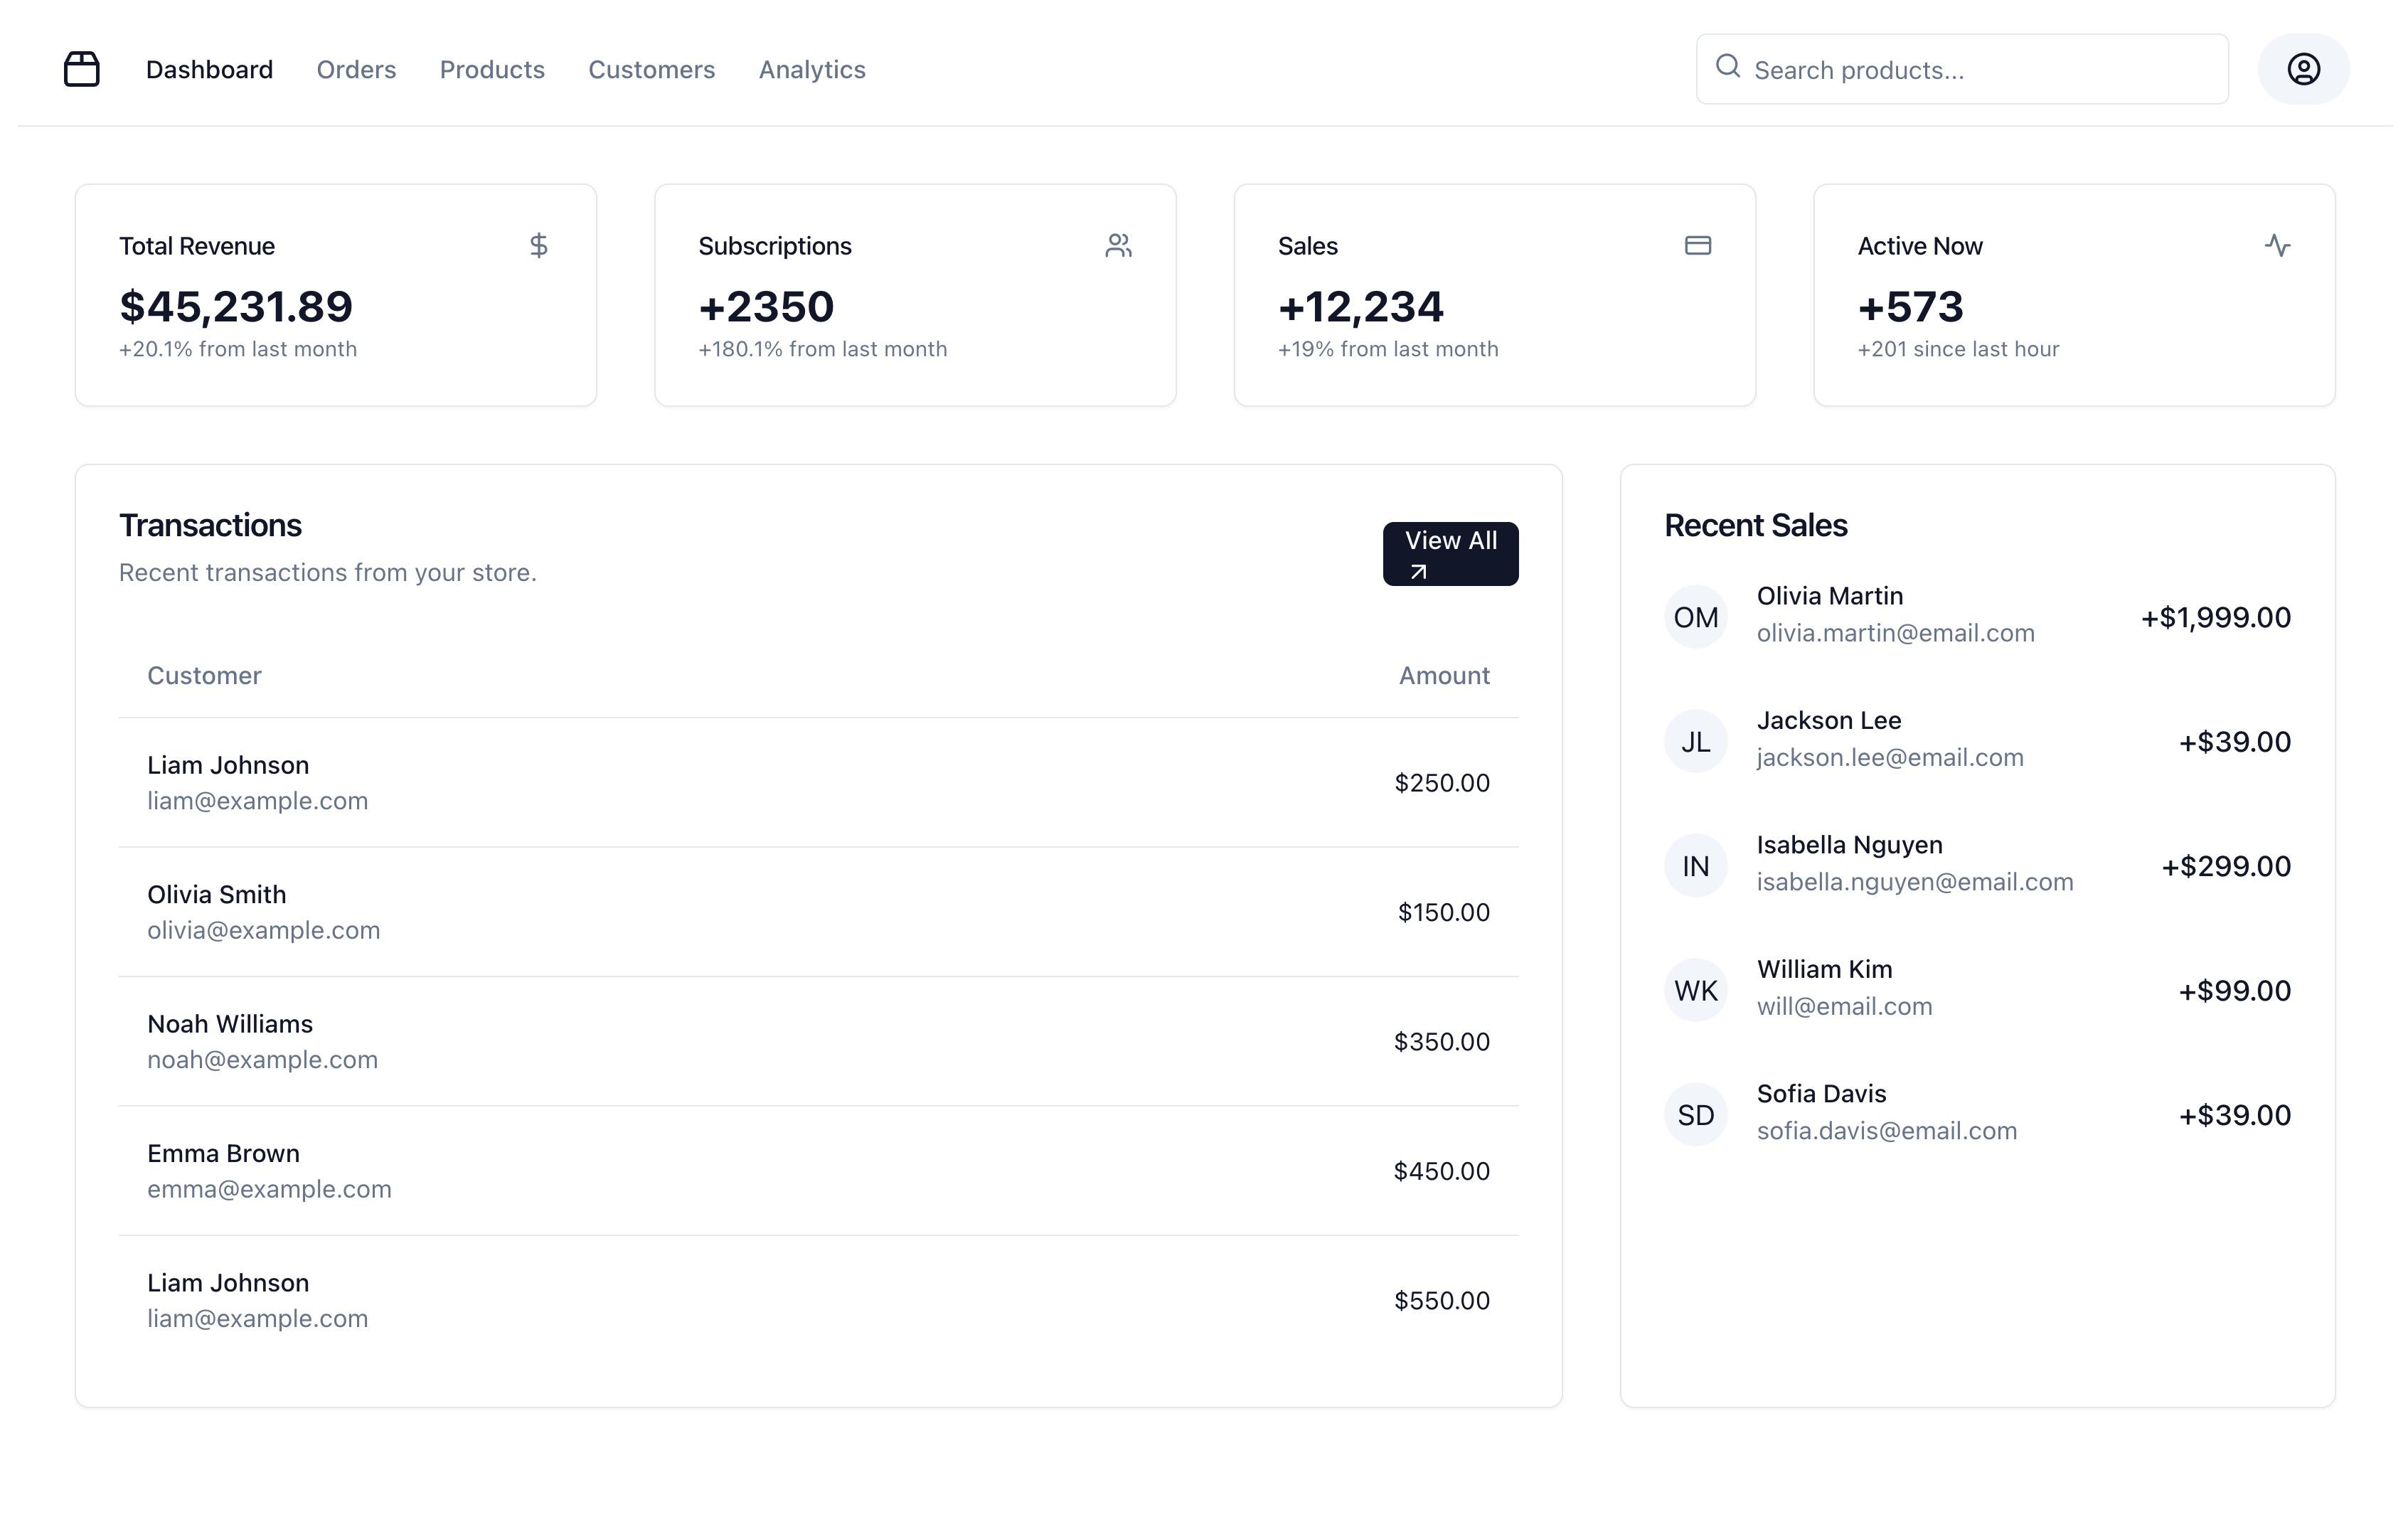Click the dollar sign icon on Total Revenue
The width and height of the screenshot is (2408, 1529).
point(538,245)
